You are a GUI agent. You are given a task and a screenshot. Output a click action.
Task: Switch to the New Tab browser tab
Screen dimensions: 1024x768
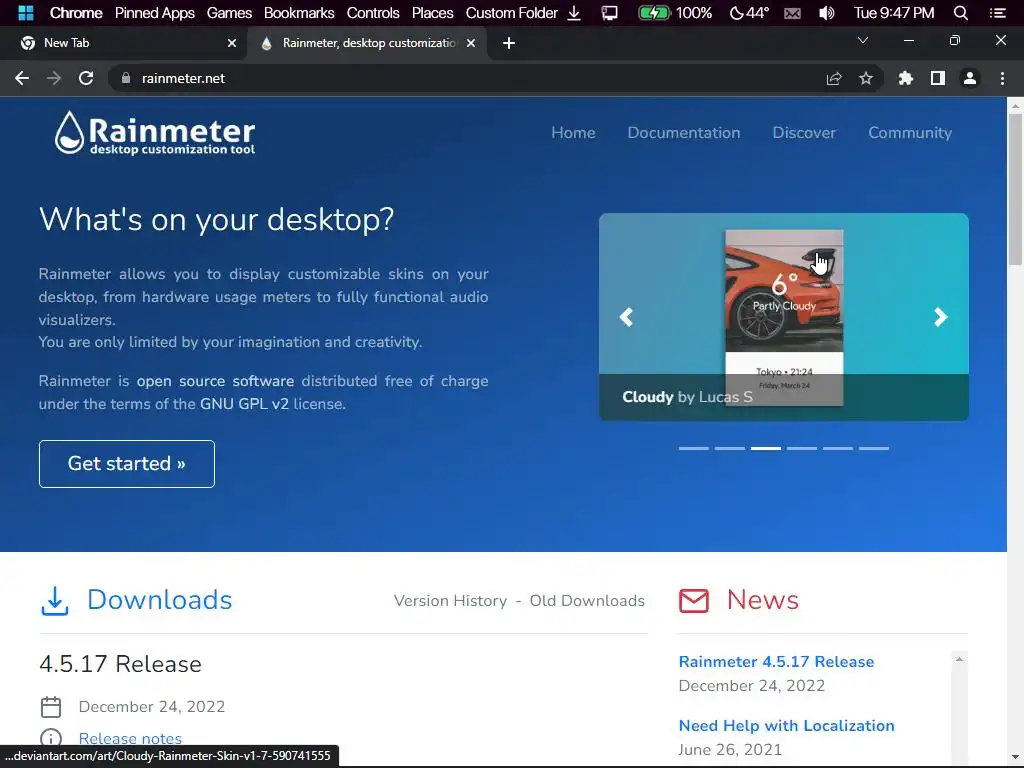pos(123,43)
